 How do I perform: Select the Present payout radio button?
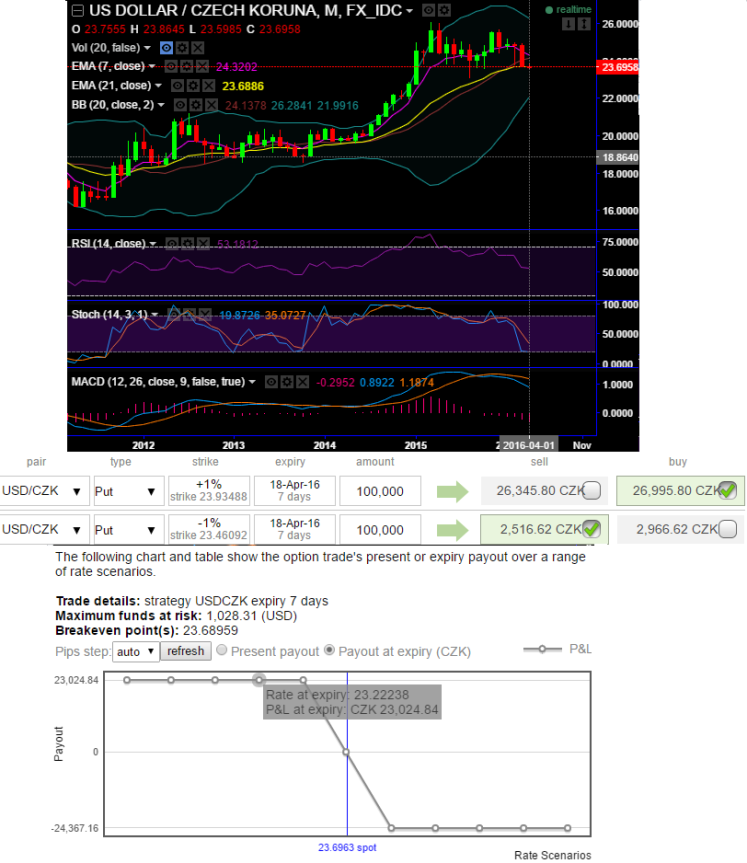222,650
